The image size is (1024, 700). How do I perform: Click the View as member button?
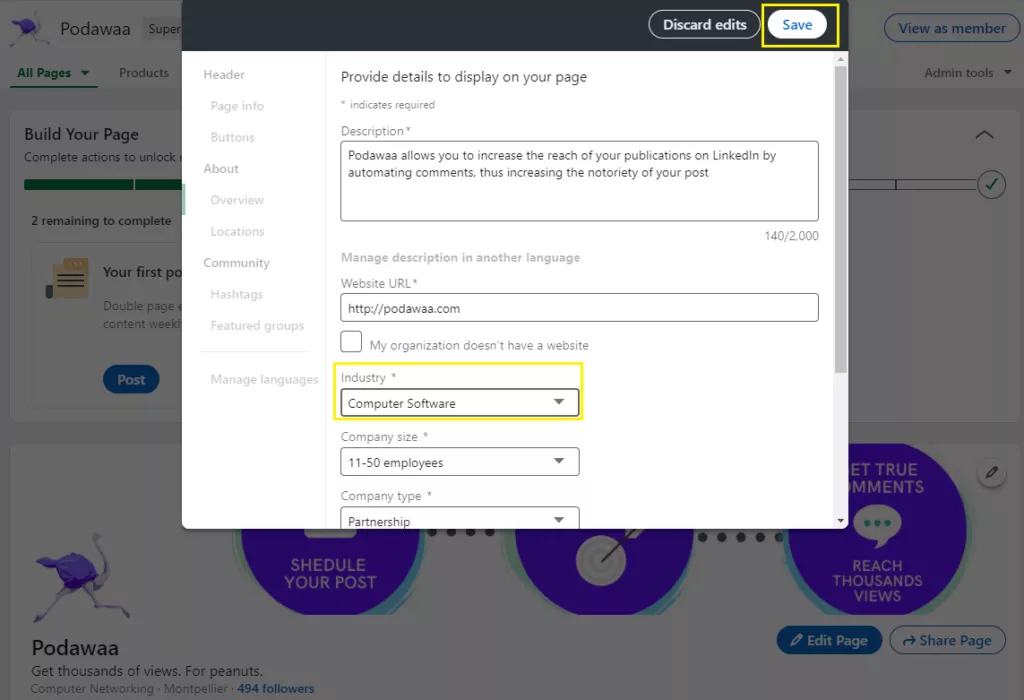(x=952, y=28)
